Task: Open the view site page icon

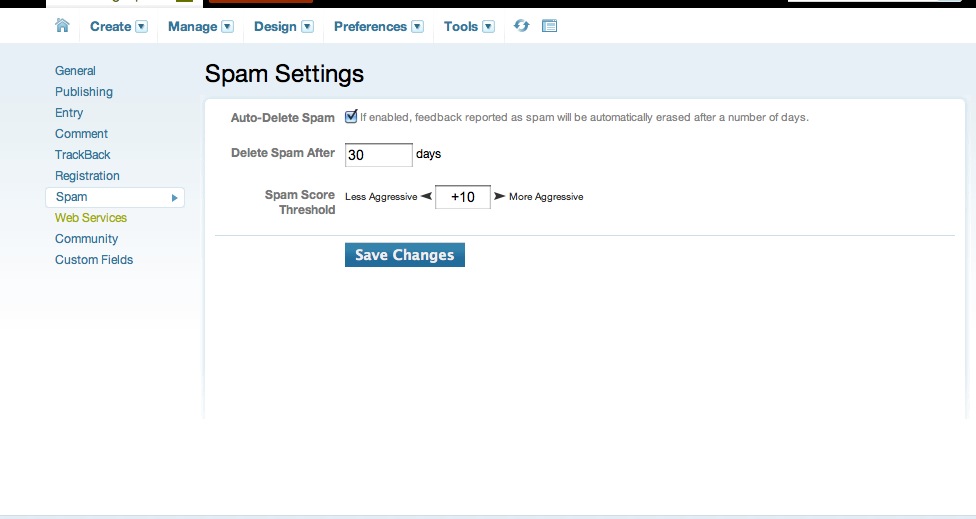Action: [x=549, y=26]
